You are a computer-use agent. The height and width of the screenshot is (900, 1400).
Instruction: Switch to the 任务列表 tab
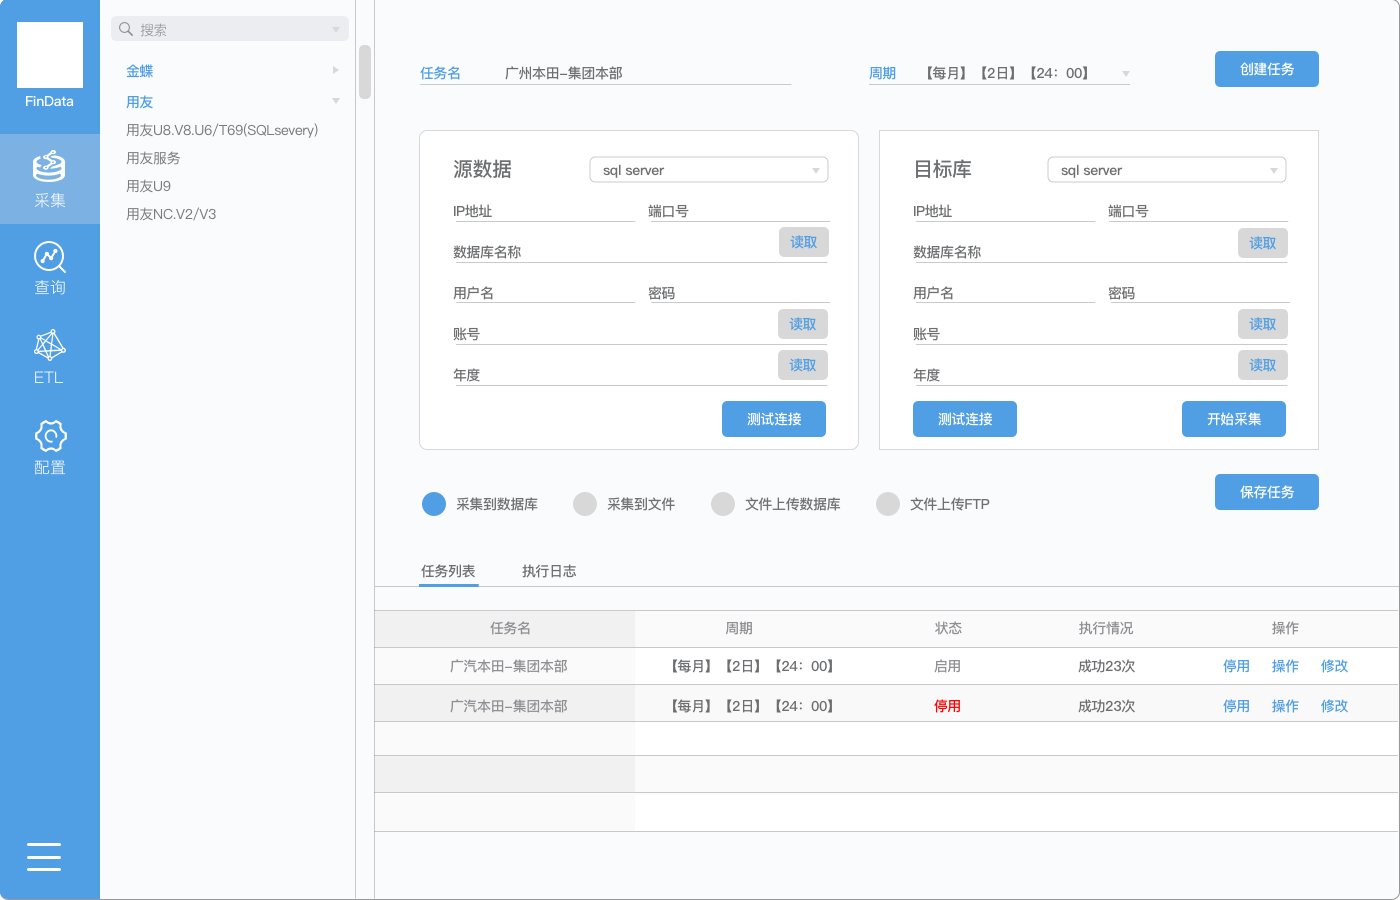click(x=448, y=571)
